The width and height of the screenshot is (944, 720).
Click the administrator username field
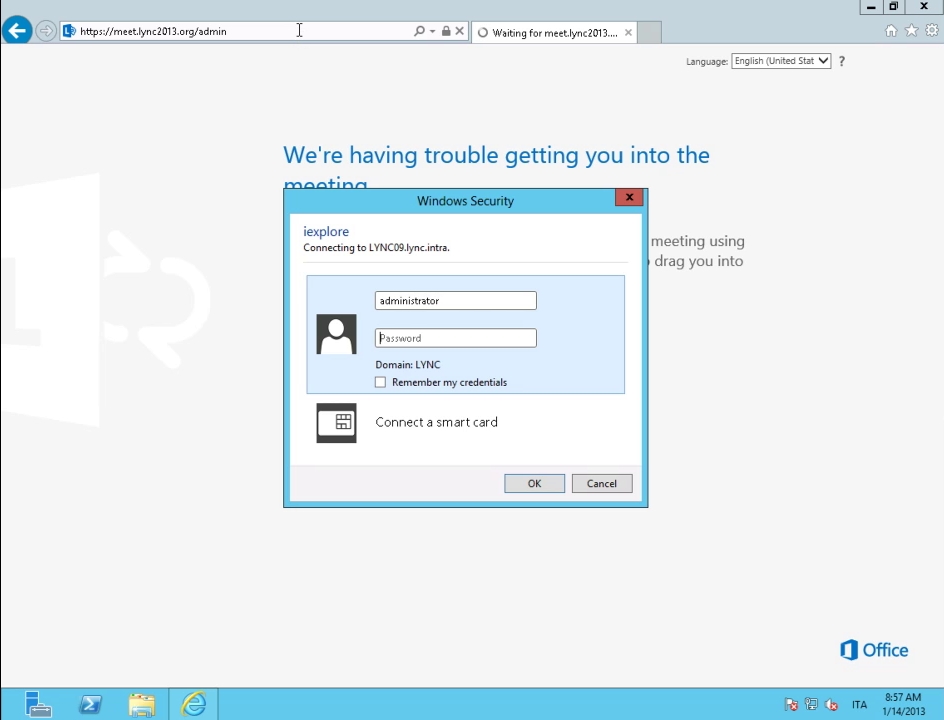456,300
